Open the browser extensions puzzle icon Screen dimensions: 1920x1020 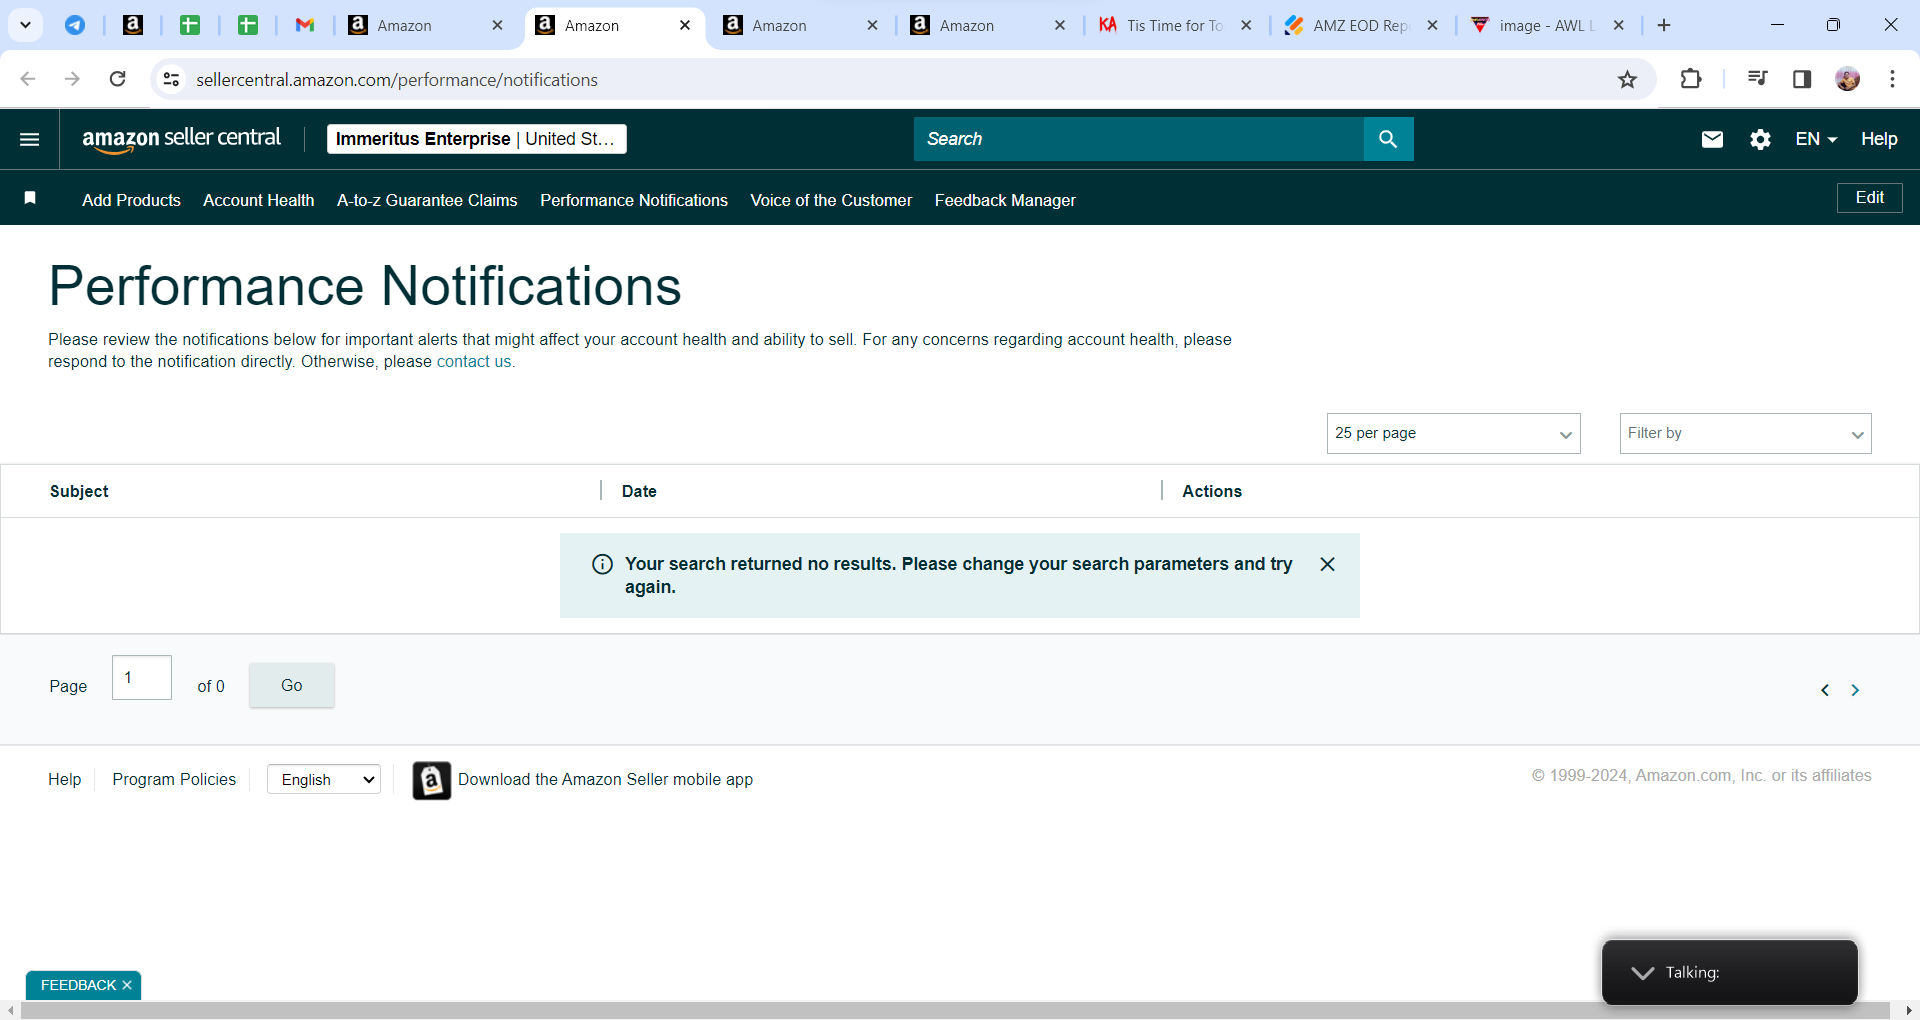[1691, 79]
